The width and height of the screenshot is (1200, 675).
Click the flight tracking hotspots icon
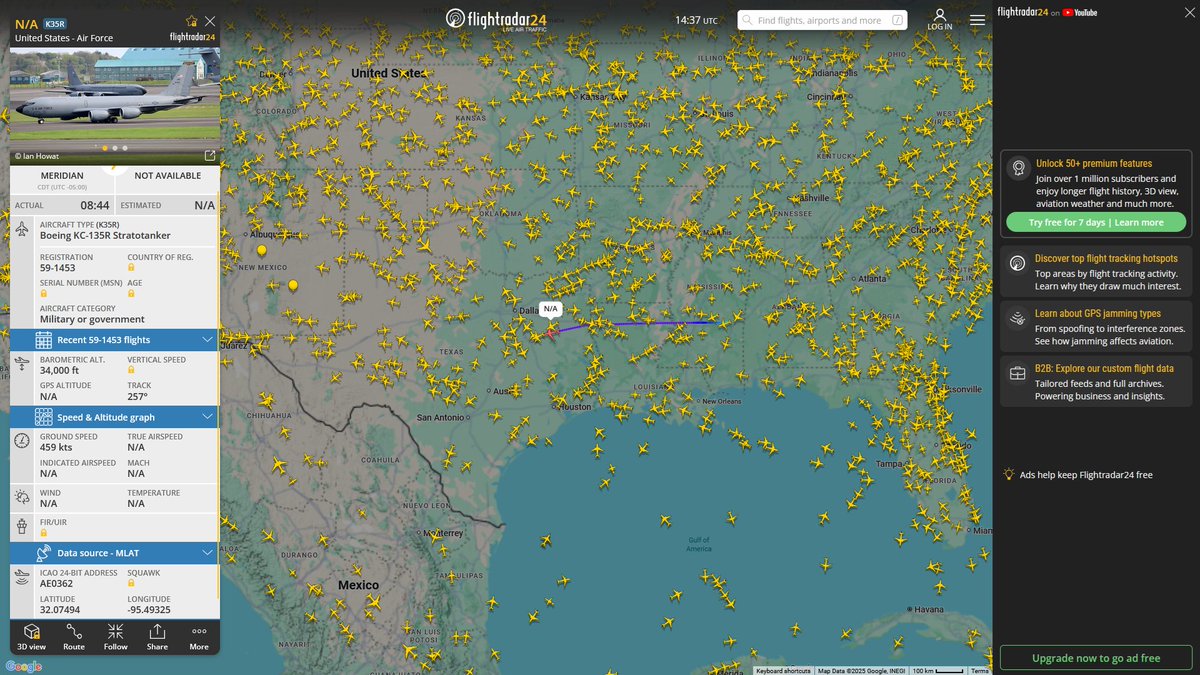click(1018, 264)
